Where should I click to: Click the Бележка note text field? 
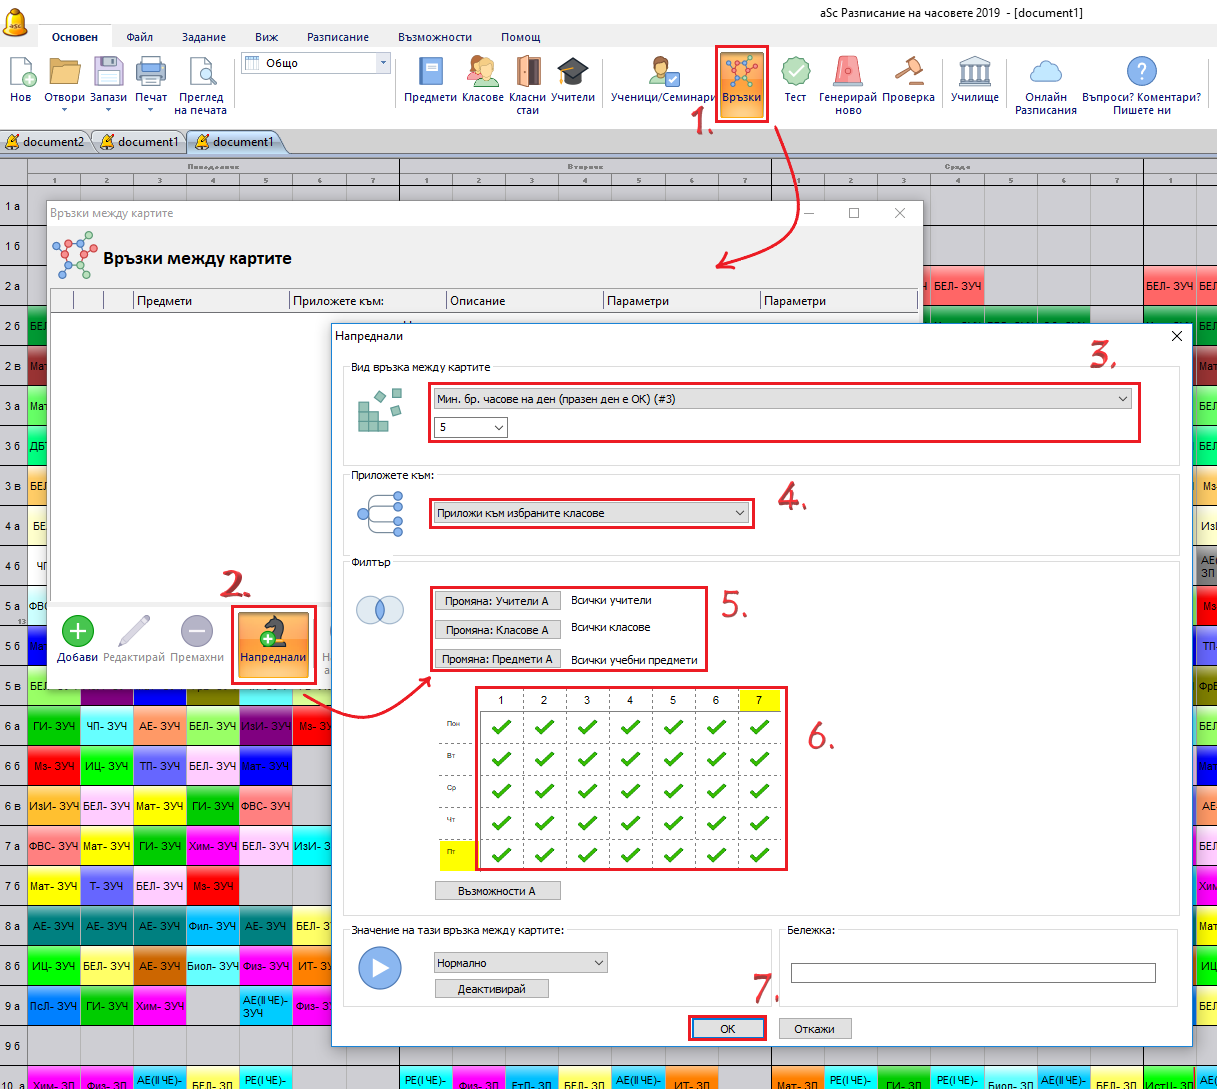(972, 973)
